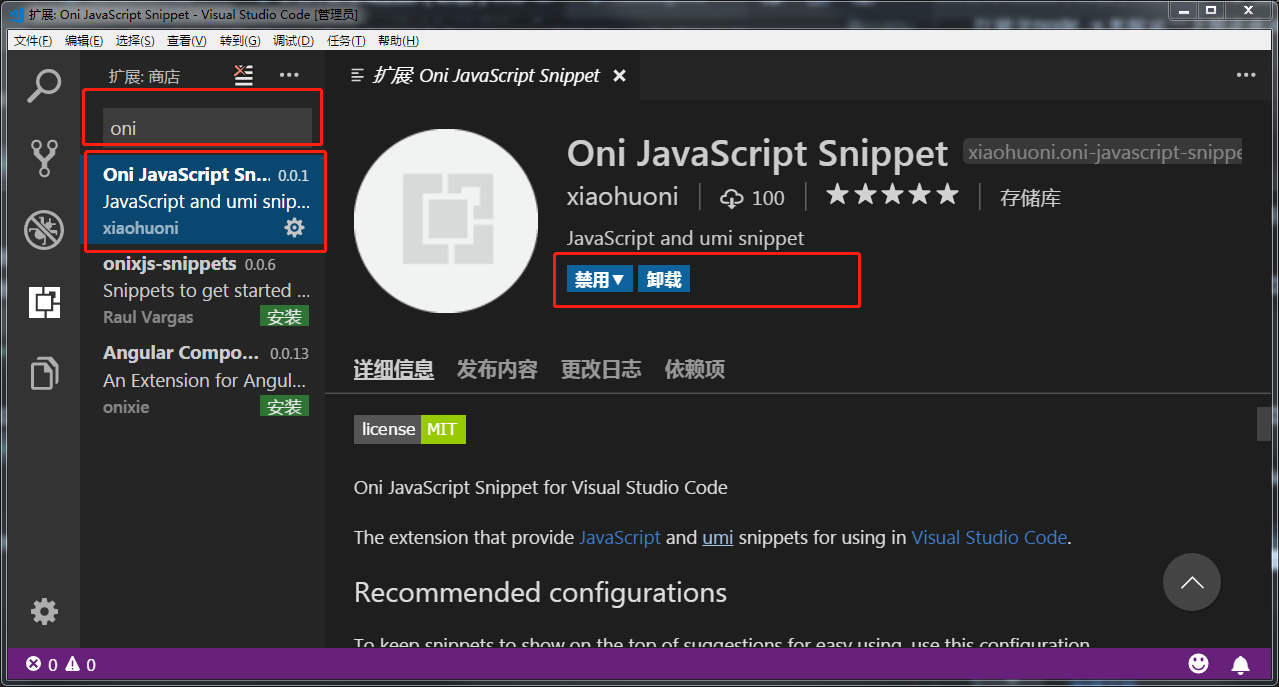Click the download count cloud icon

coord(732,198)
